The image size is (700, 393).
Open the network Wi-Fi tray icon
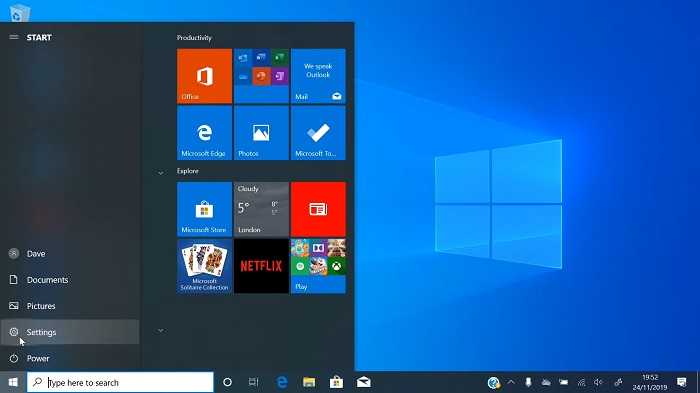pos(581,383)
